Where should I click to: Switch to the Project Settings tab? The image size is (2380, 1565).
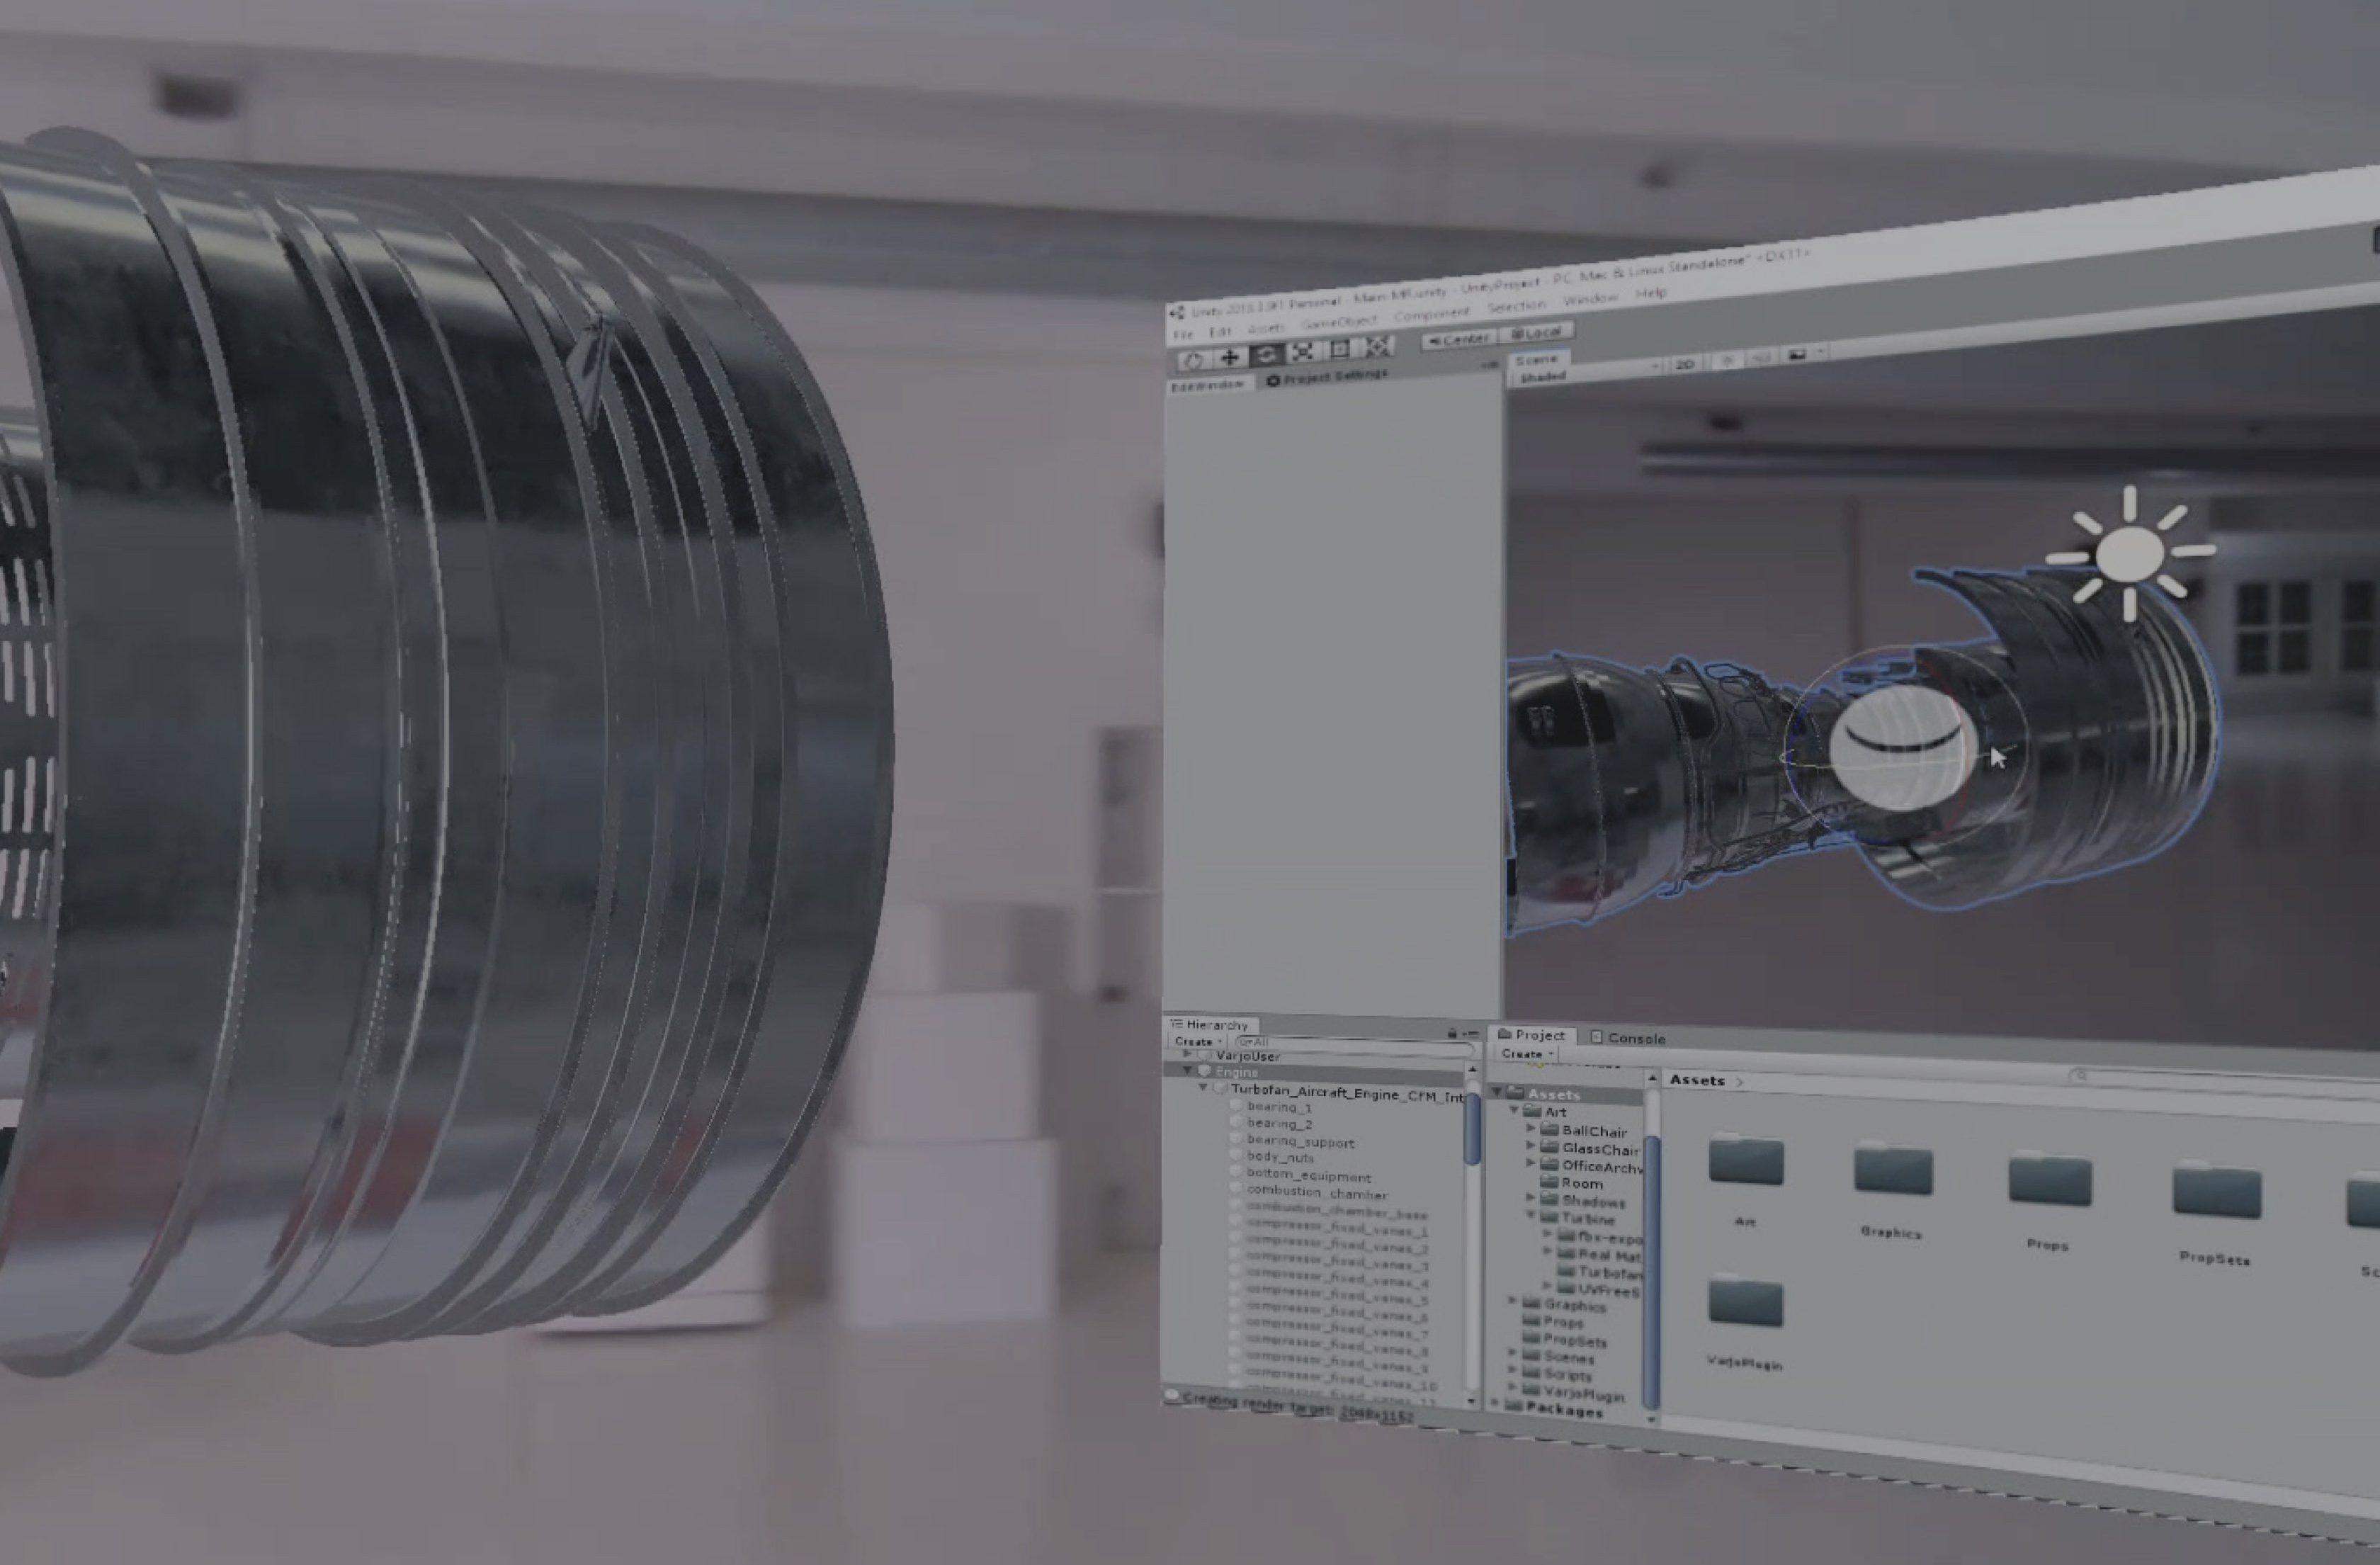point(1327,377)
